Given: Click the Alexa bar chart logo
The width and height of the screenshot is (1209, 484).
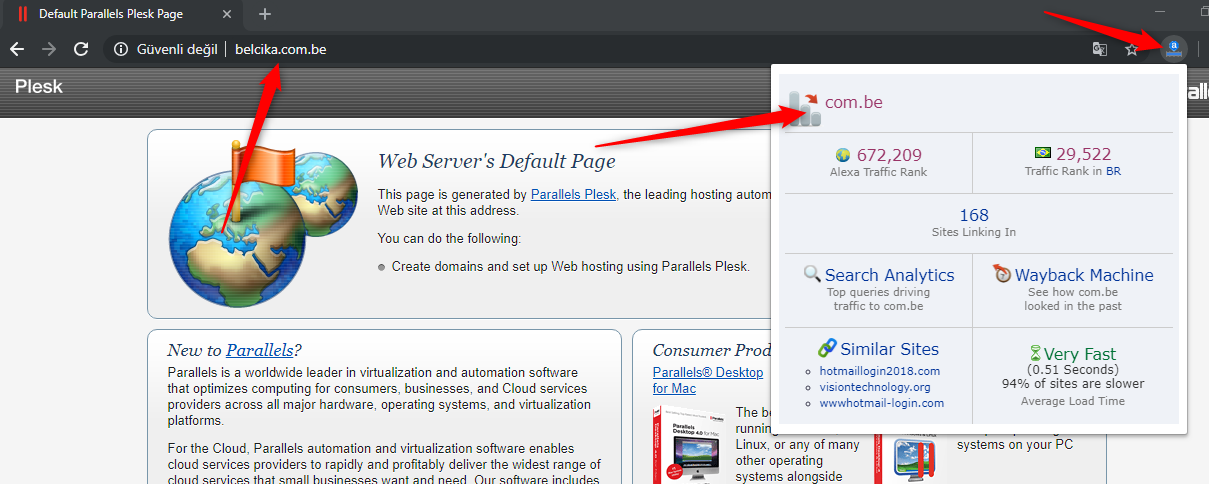Looking at the screenshot, I should 803,107.
